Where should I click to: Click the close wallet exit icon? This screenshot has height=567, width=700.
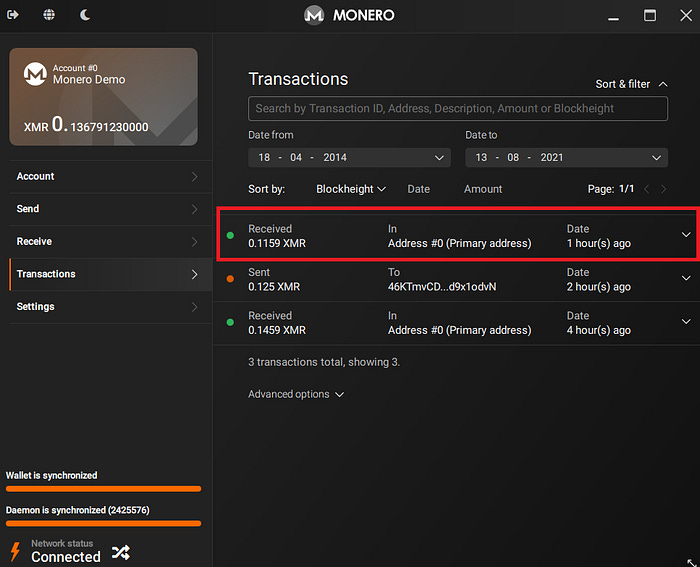coord(12,15)
